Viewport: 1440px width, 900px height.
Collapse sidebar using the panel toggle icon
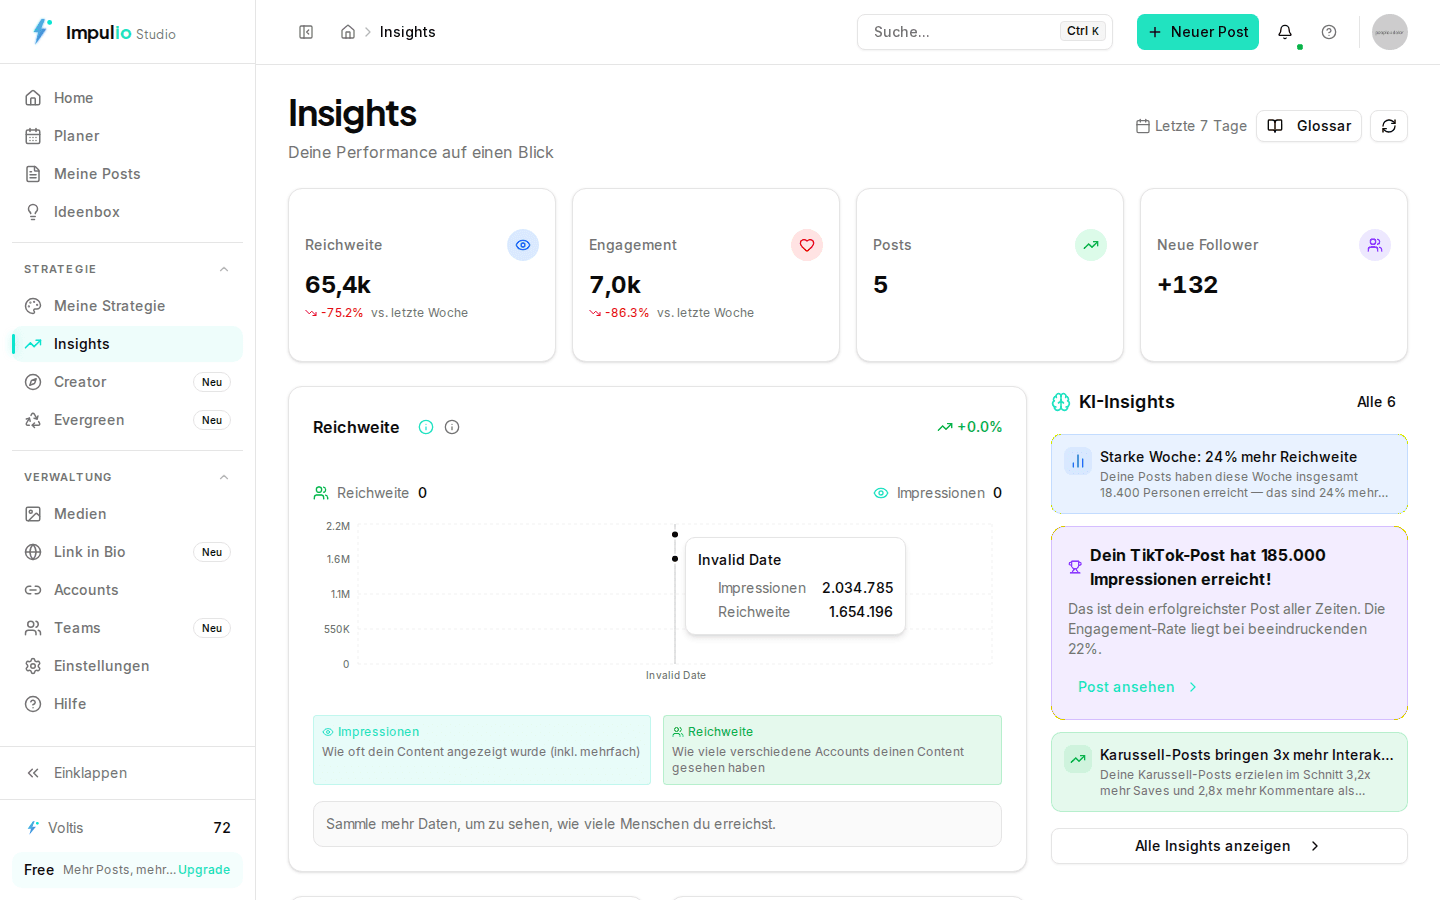point(306,31)
